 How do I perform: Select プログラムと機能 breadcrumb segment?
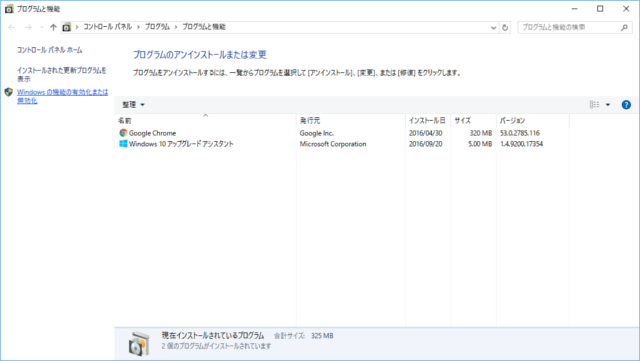[204, 27]
